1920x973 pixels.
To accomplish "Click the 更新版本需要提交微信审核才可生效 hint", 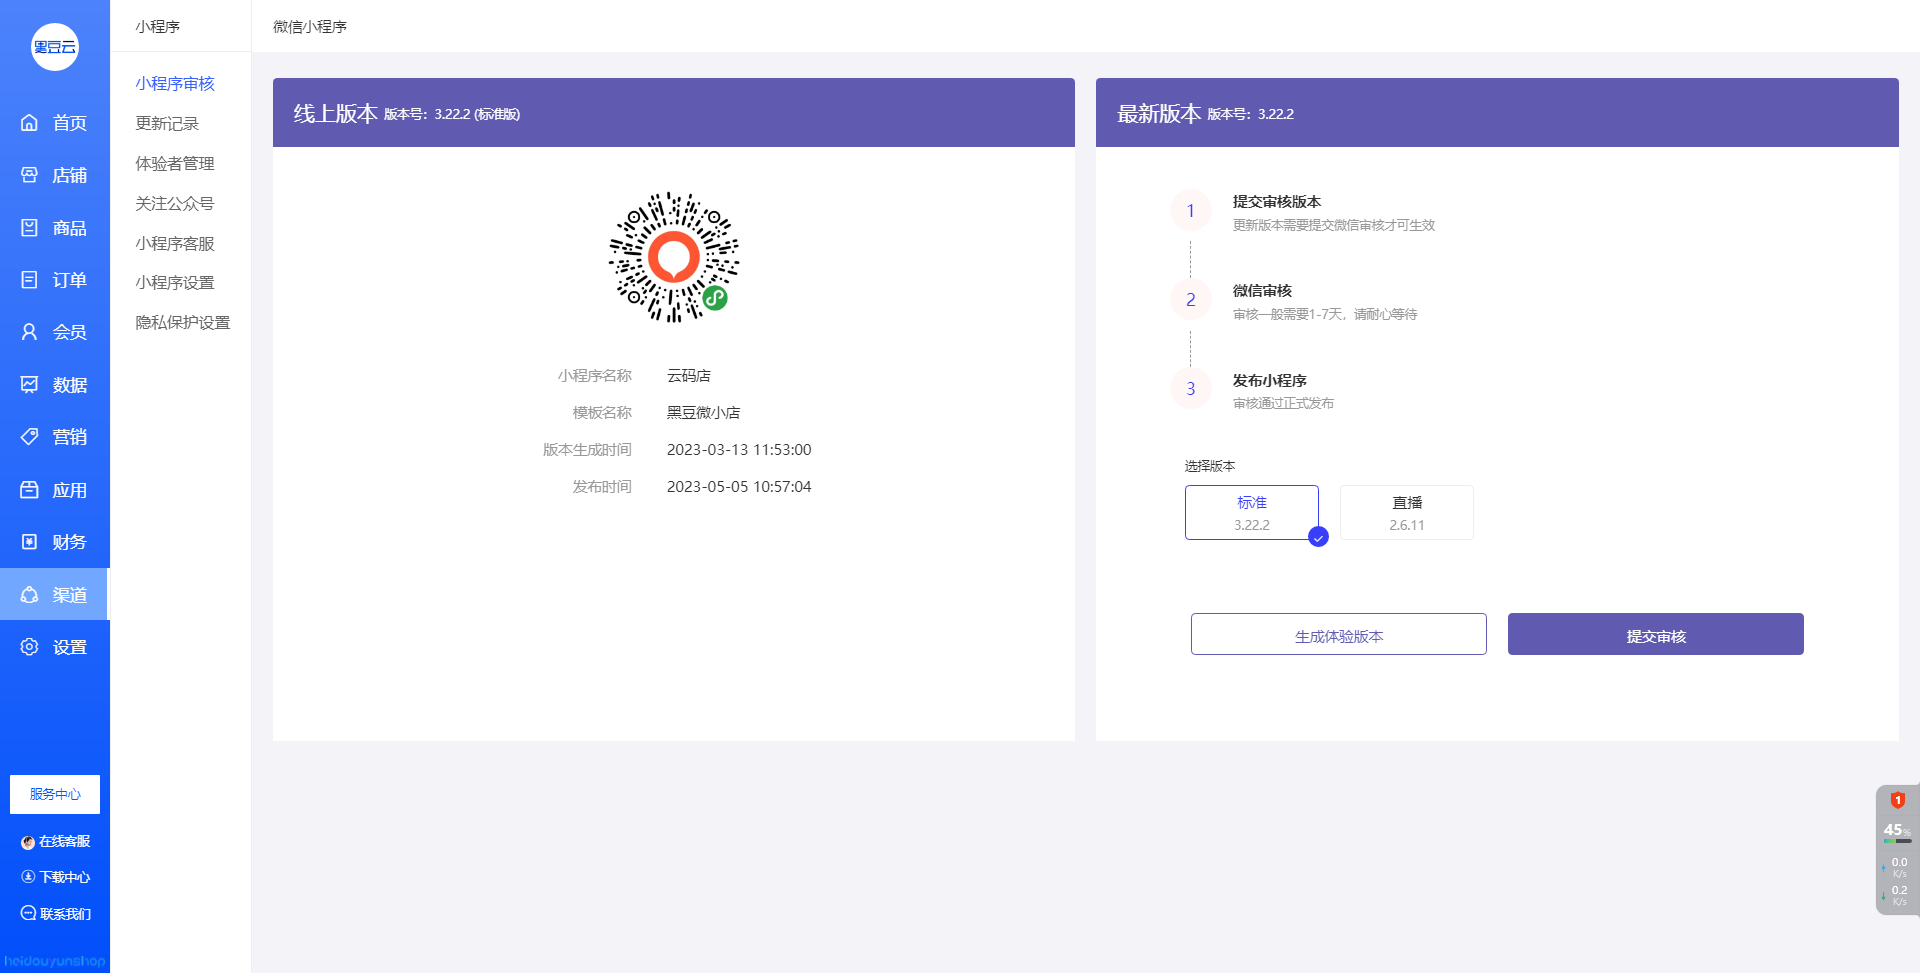I will pyautogui.click(x=1334, y=225).
